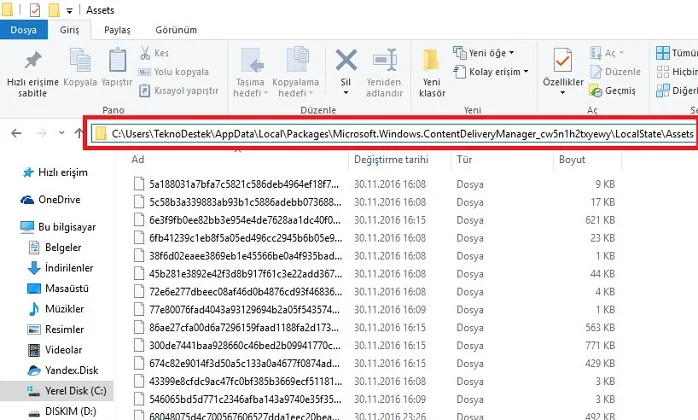Open Resimler in the sidebar
The height and width of the screenshot is (420, 698).
[56, 329]
